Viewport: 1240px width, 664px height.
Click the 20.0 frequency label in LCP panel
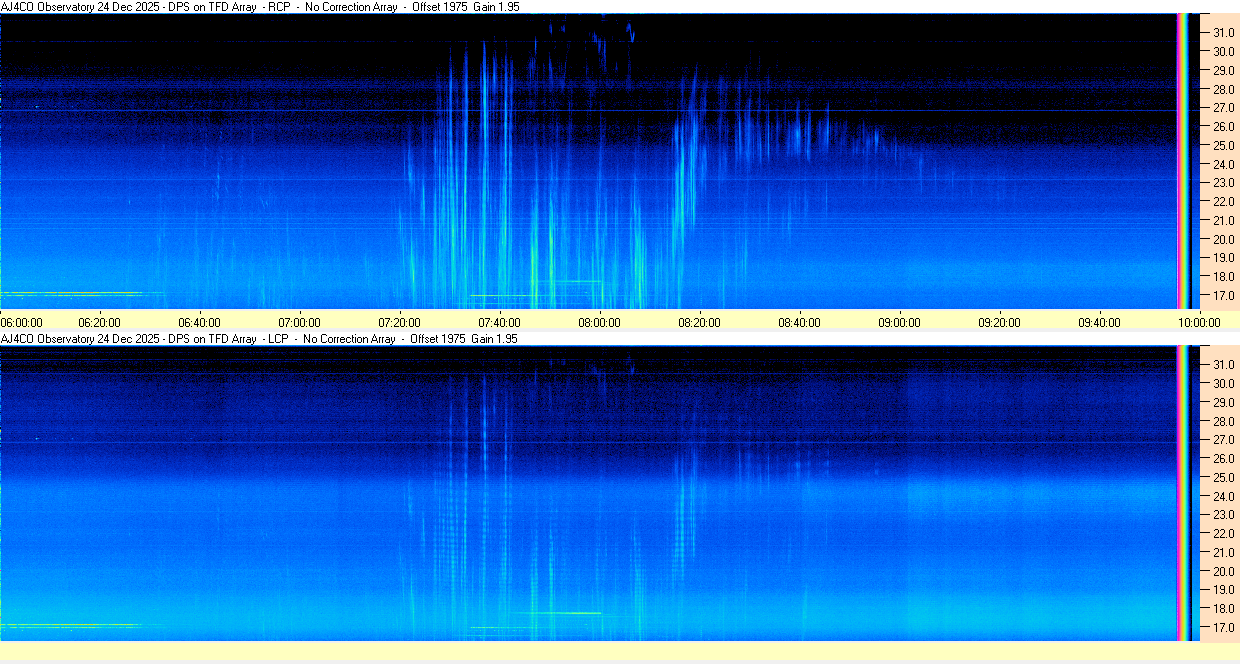click(1223, 572)
